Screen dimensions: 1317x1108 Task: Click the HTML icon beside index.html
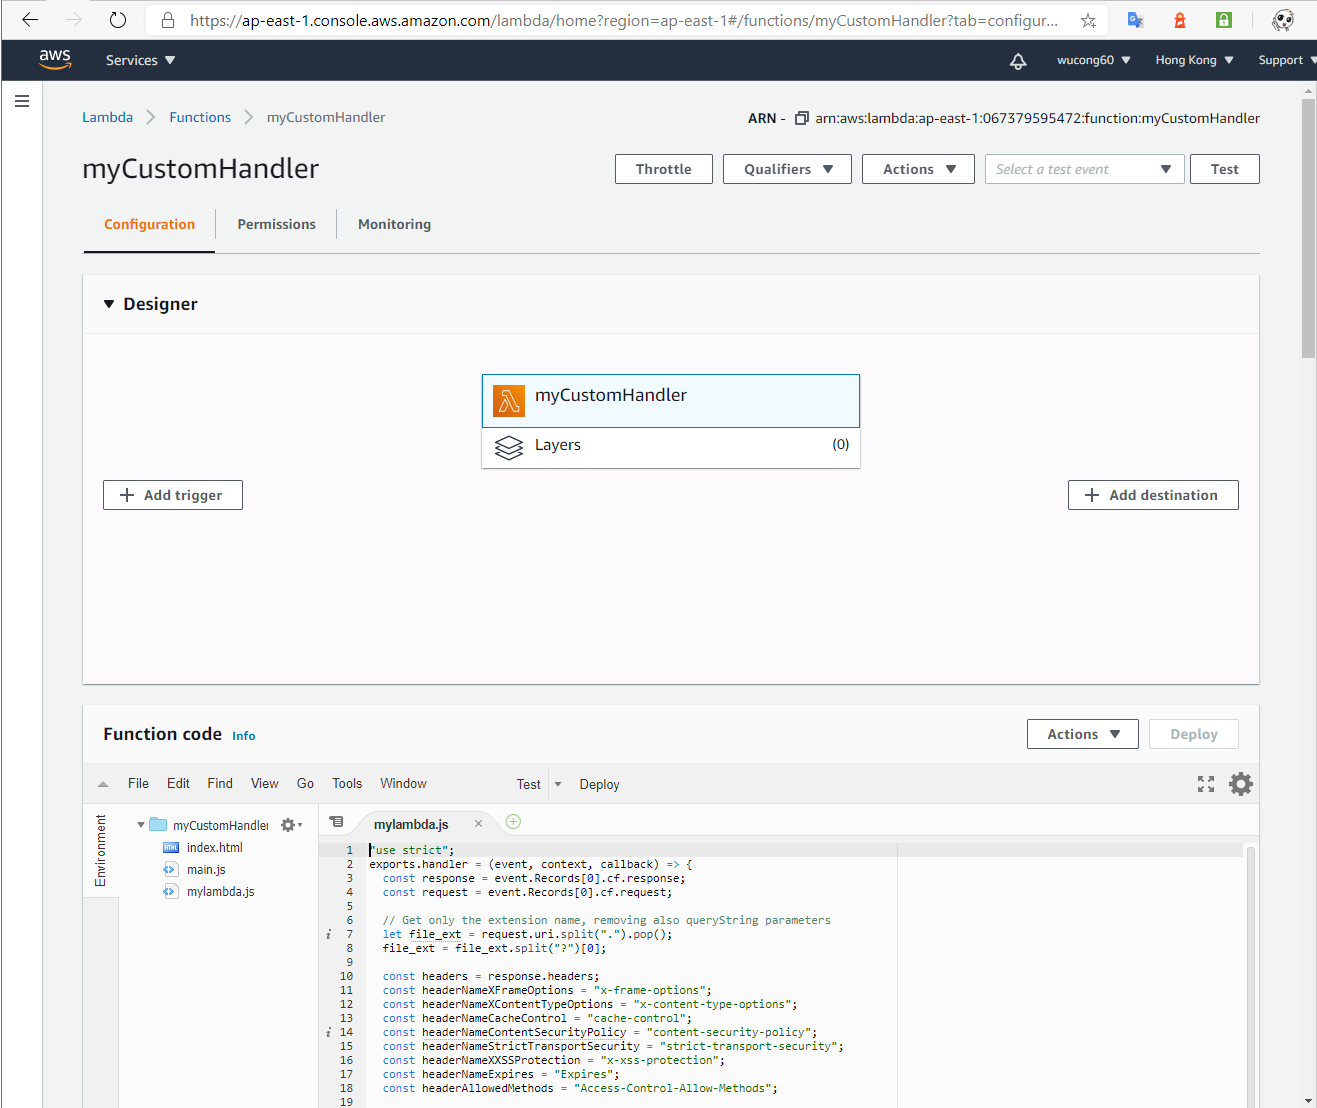point(170,847)
